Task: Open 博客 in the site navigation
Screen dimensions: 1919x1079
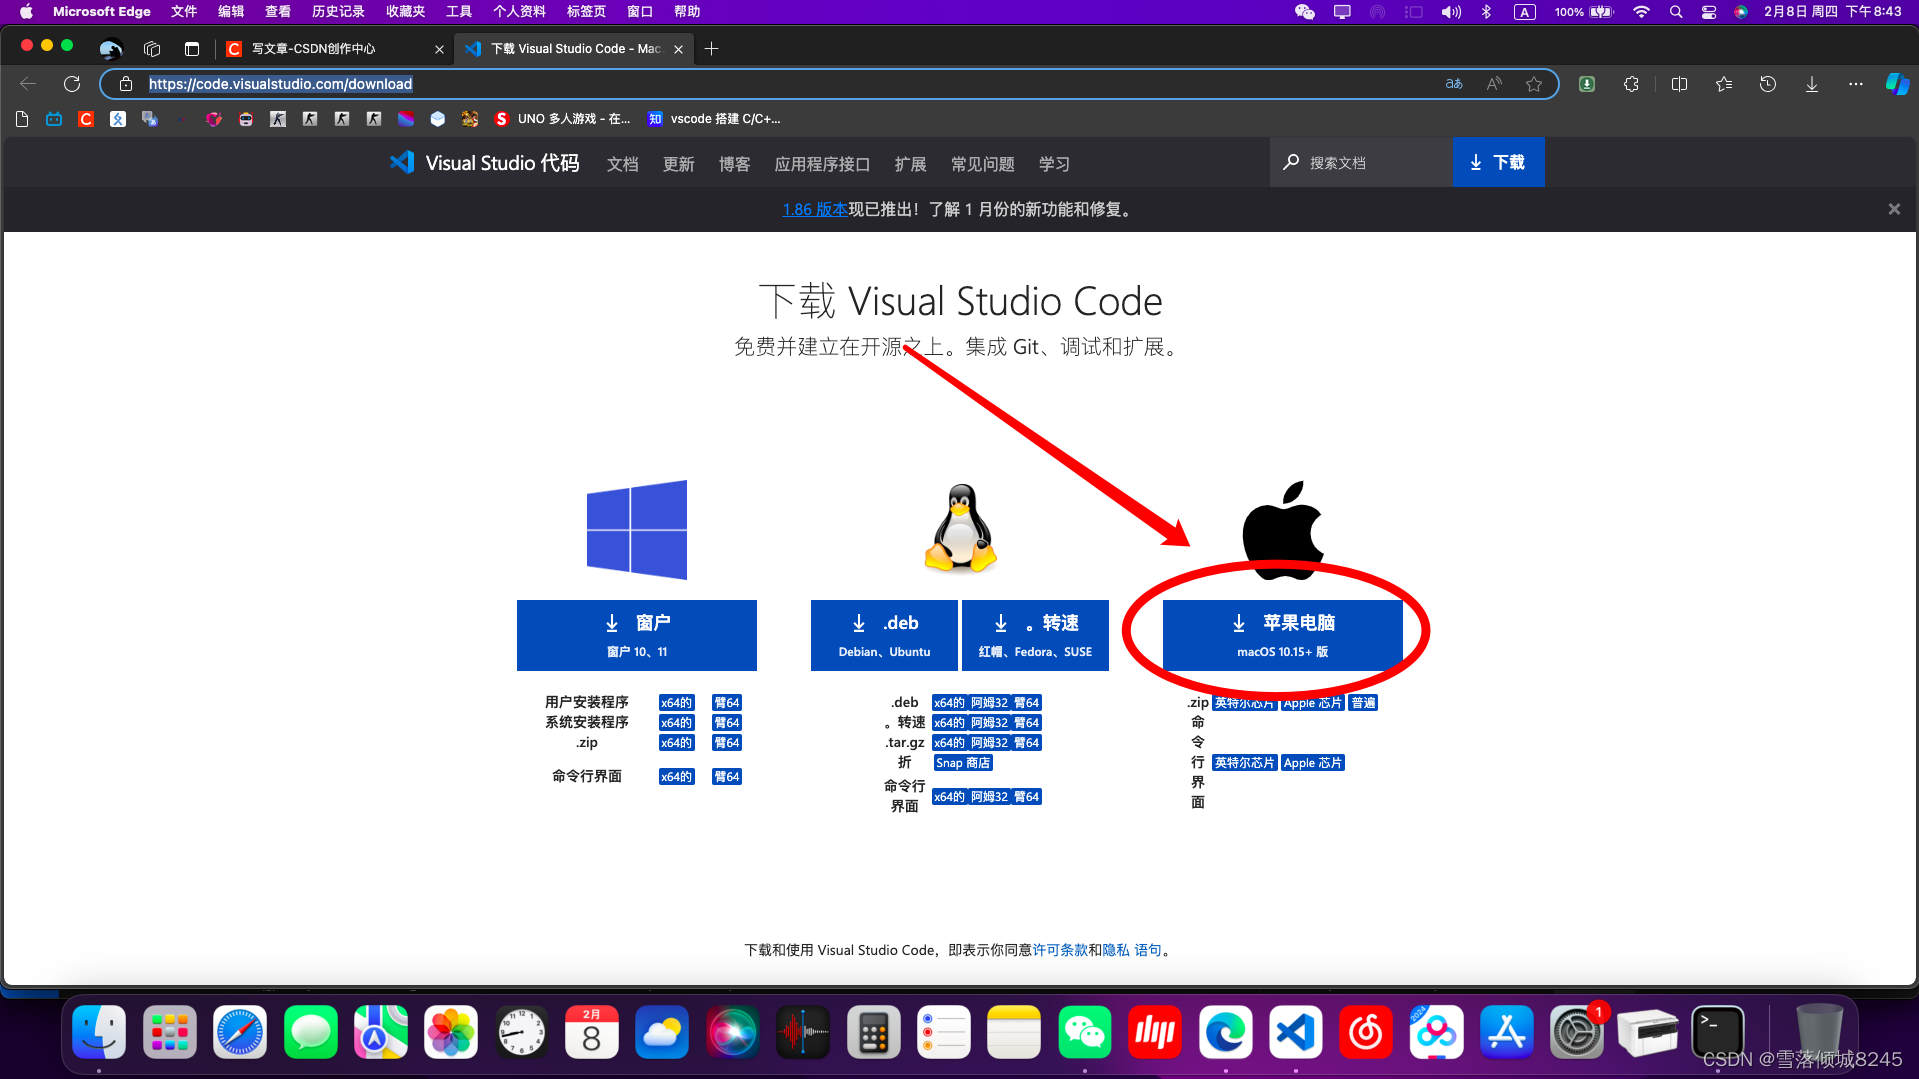Action: click(734, 164)
